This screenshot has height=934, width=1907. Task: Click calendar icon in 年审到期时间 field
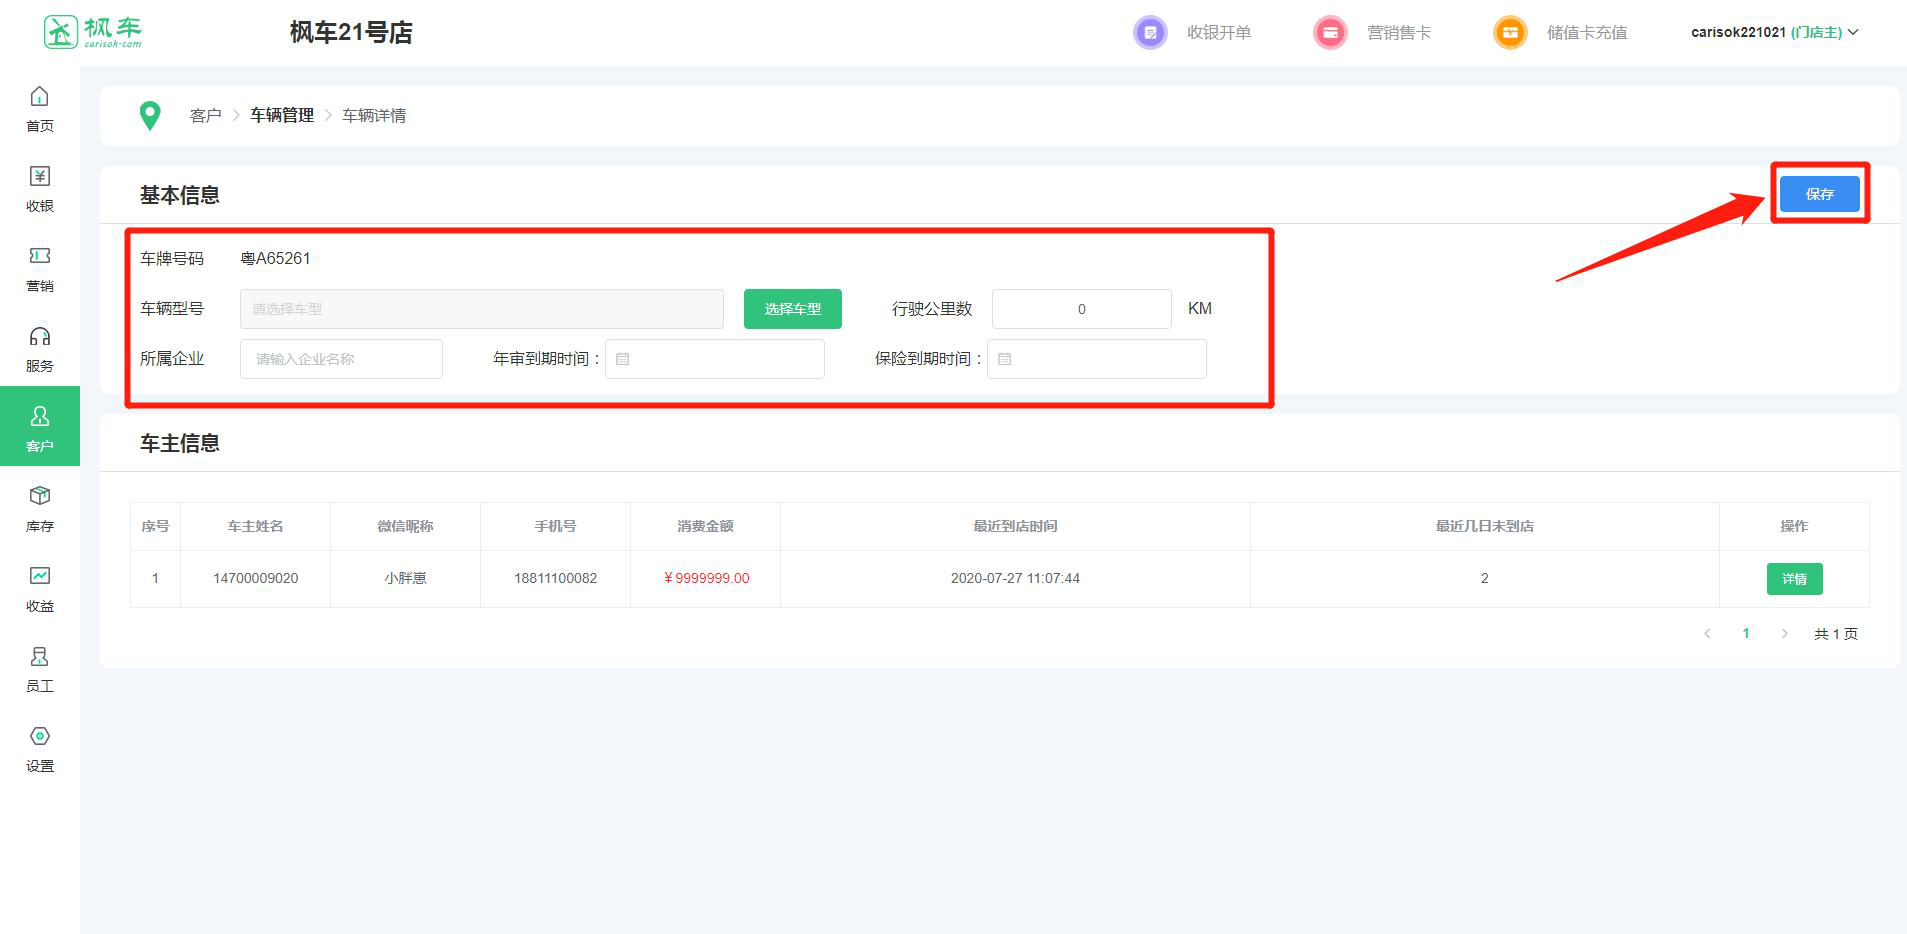622,359
